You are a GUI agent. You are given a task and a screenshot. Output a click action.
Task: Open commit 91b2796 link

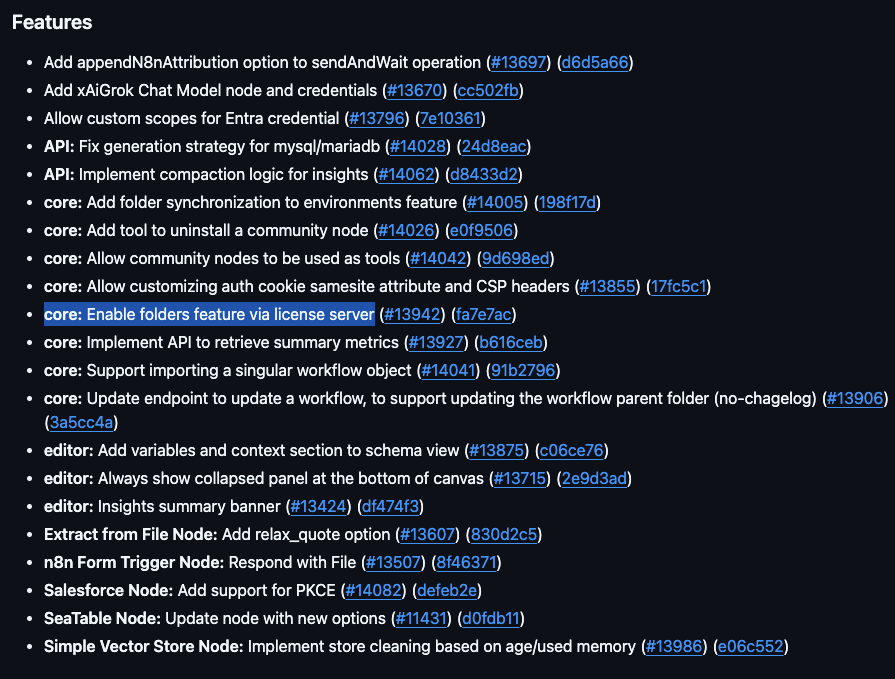[x=523, y=371]
